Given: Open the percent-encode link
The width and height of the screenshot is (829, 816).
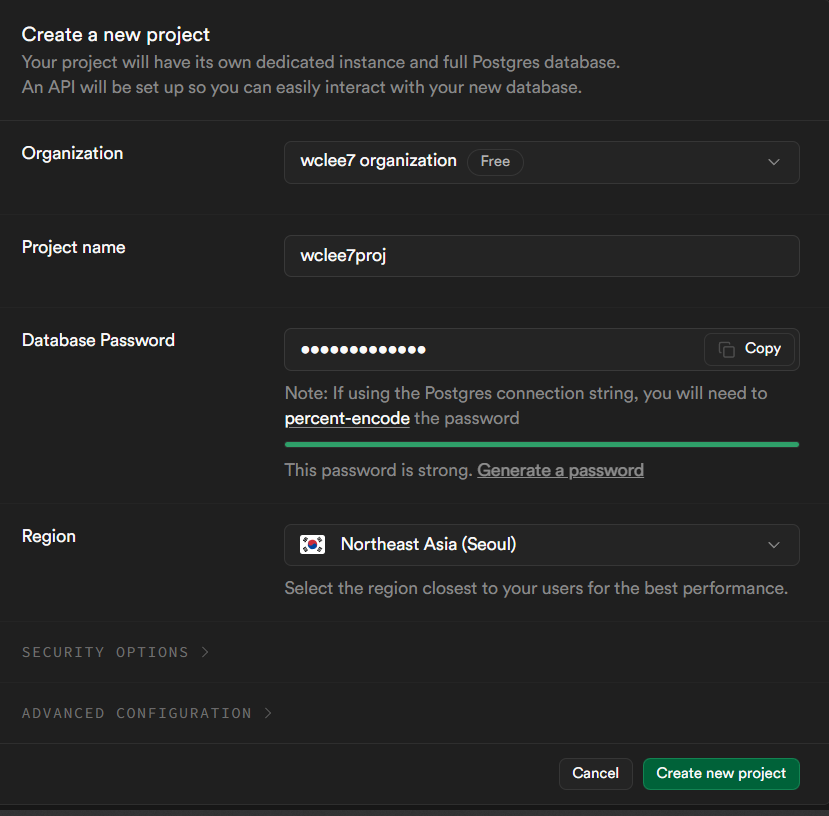Looking at the screenshot, I should coord(347,418).
